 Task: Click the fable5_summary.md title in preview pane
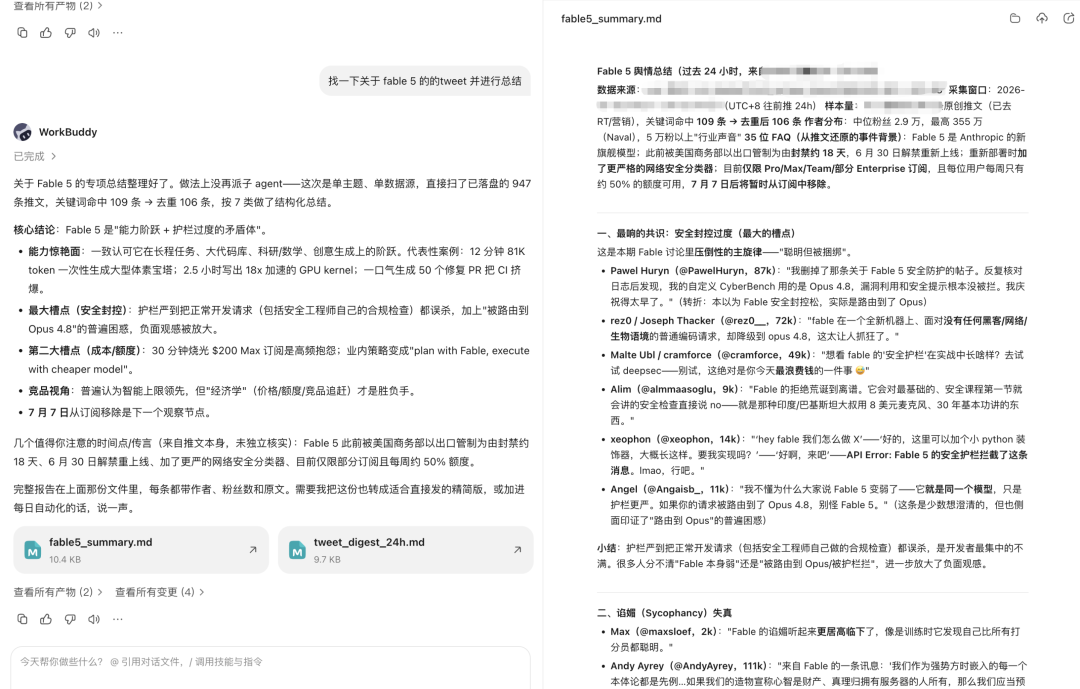click(611, 19)
